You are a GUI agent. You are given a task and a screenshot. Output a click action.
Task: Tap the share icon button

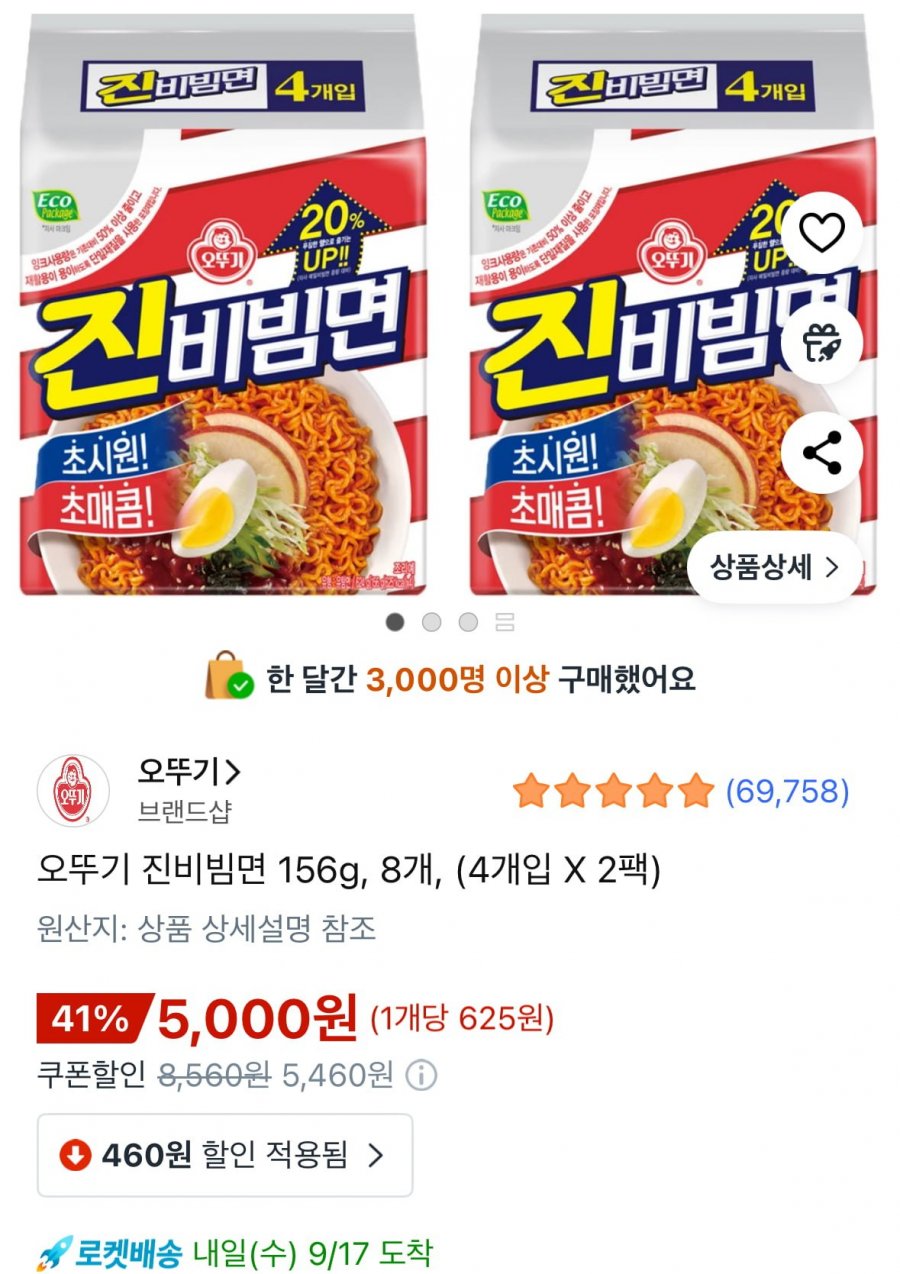click(823, 454)
